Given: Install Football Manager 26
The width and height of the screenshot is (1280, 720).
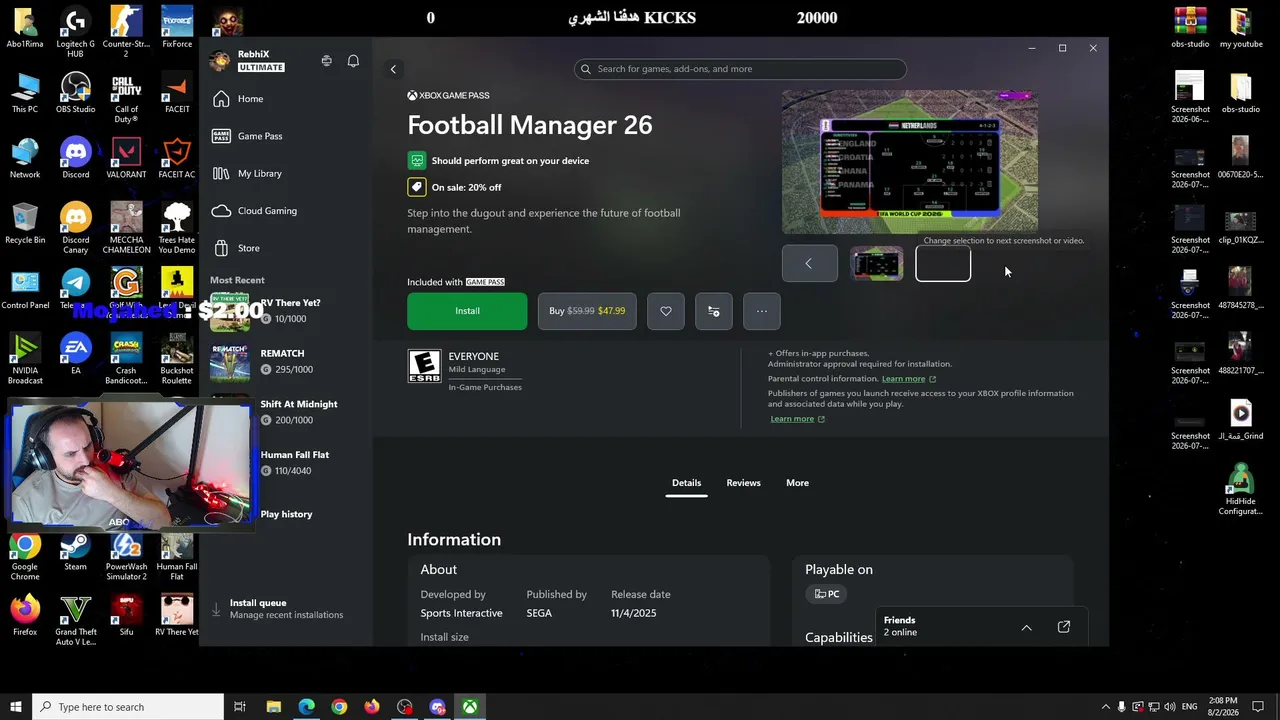Looking at the screenshot, I should [467, 311].
